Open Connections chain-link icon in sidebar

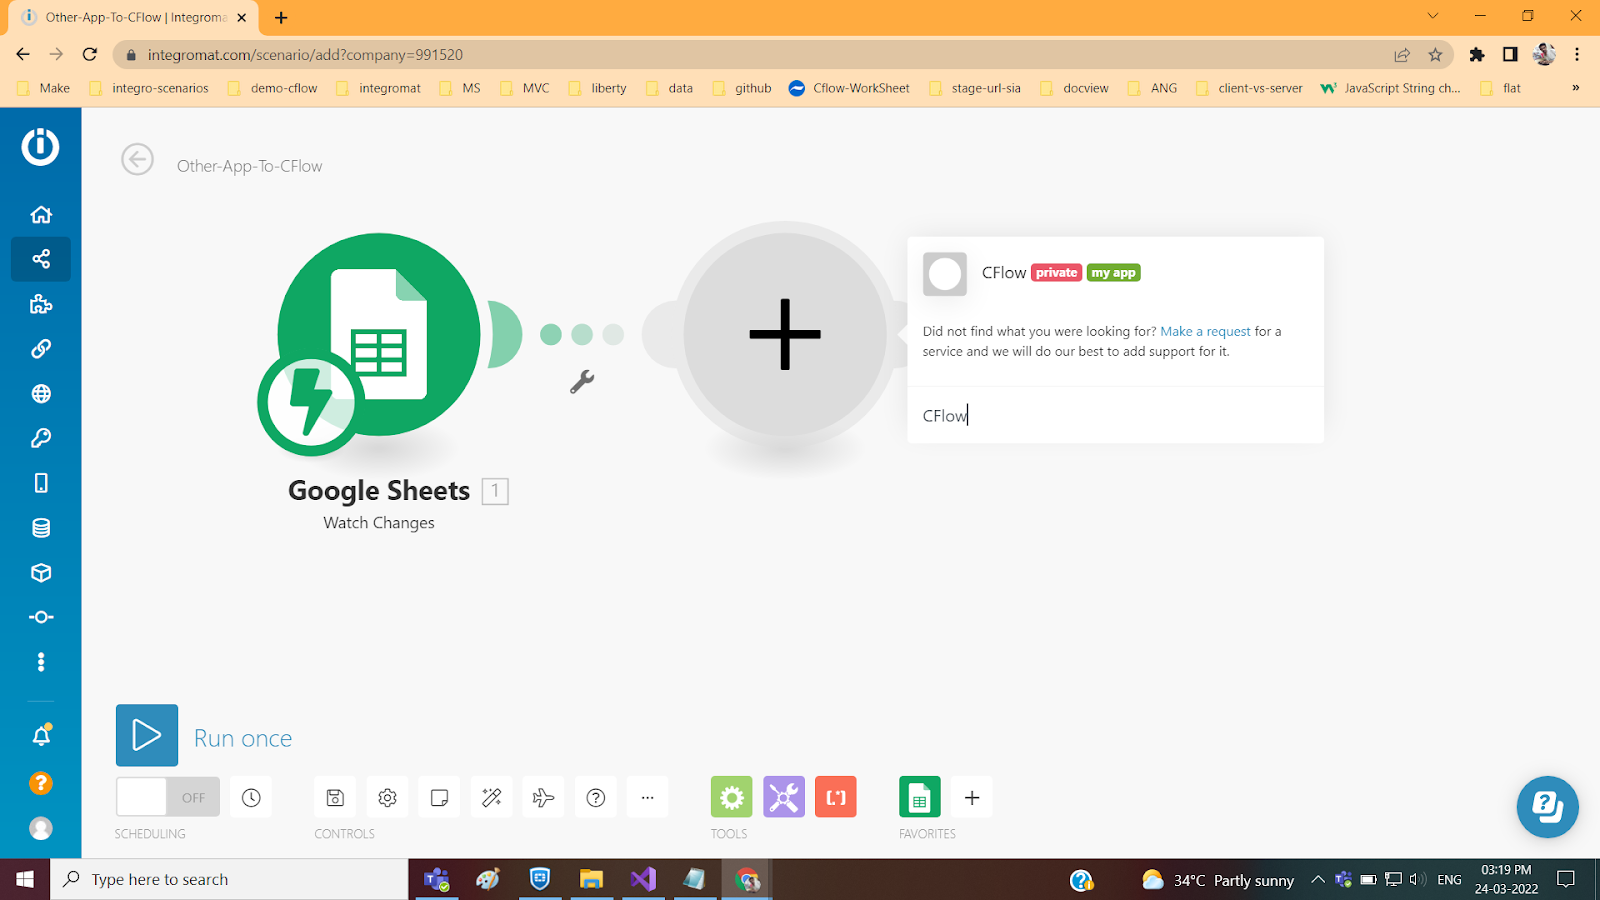[41, 349]
